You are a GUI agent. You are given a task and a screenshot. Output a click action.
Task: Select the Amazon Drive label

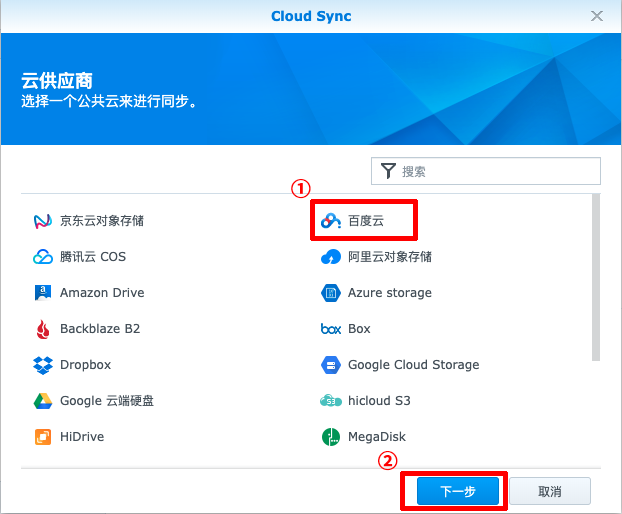[x=102, y=293]
